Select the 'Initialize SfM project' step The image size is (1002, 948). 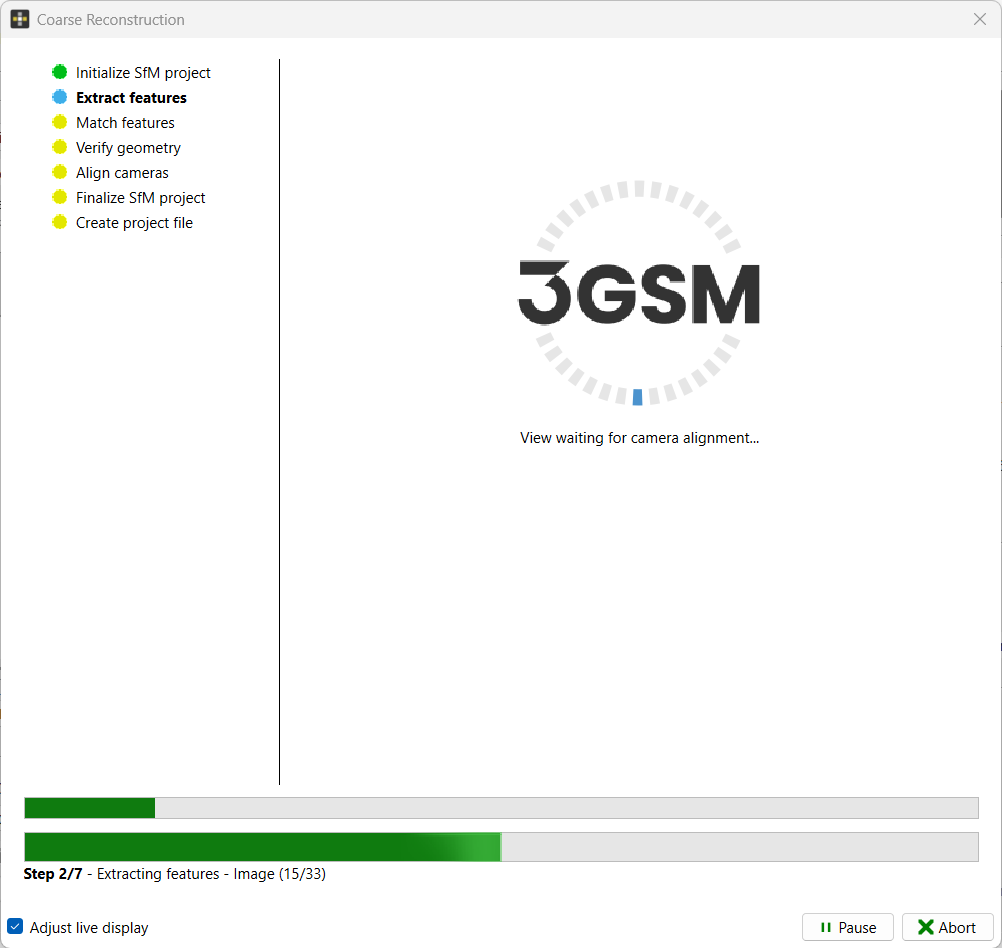click(143, 73)
